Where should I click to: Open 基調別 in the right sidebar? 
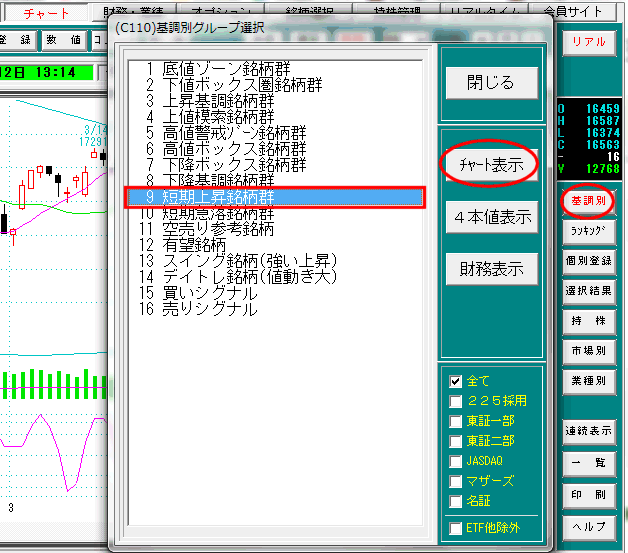coord(589,201)
